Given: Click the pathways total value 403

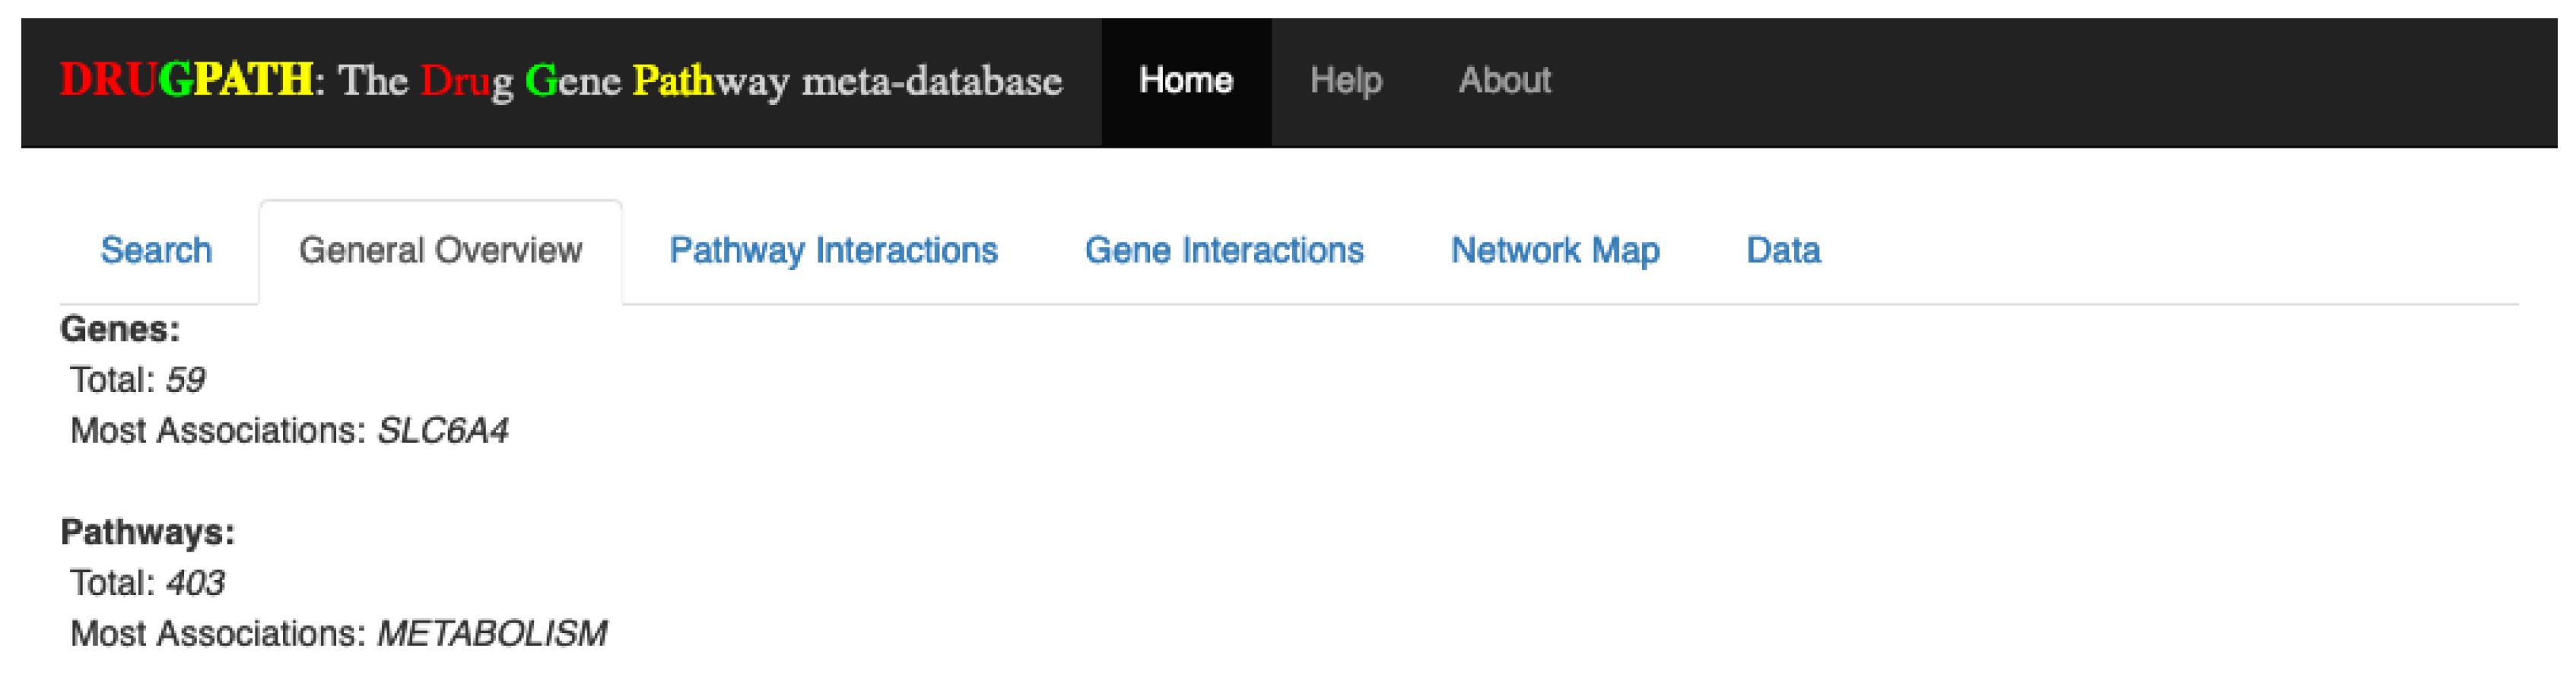Looking at the screenshot, I should click(x=195, y=583).
